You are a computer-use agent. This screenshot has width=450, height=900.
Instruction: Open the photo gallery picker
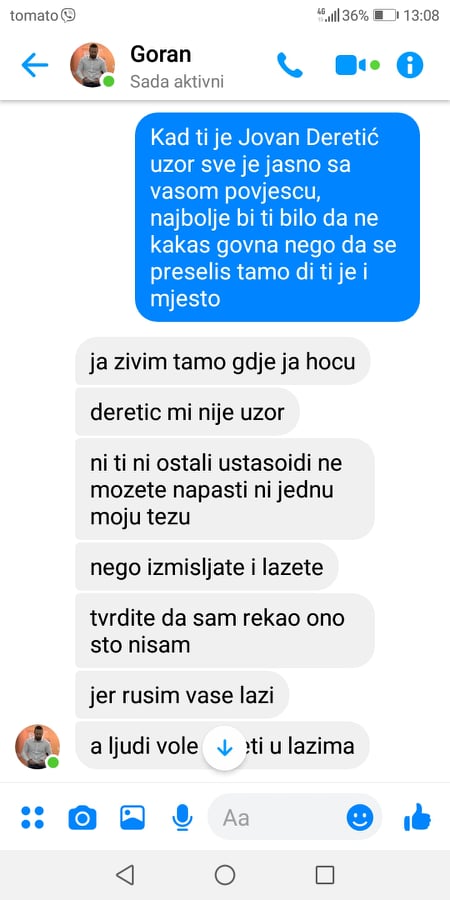pos(132,817)
